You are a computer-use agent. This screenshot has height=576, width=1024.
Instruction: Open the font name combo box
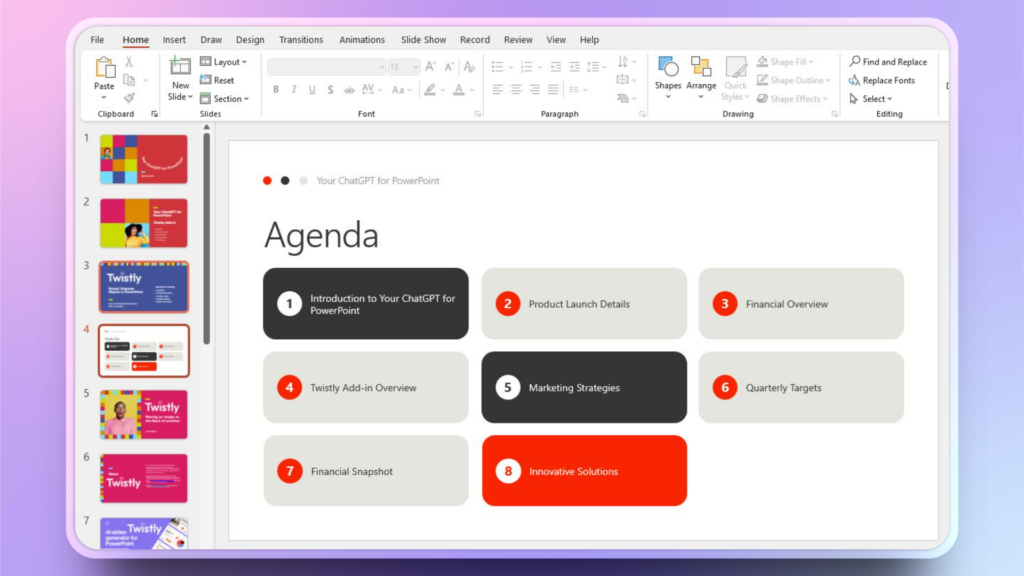coord(326,67)
